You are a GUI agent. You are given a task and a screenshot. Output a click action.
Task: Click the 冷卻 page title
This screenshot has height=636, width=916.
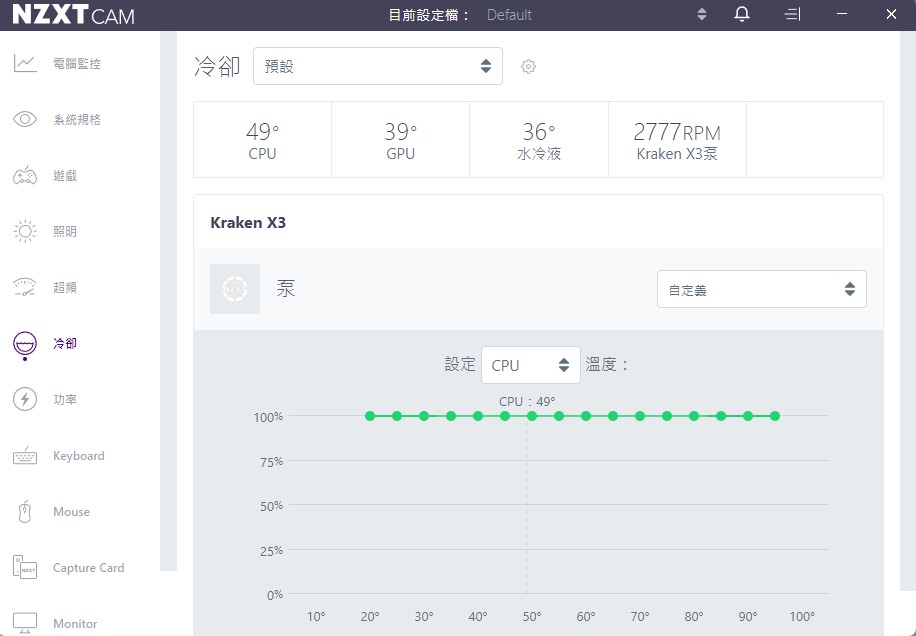coord(217,66)
